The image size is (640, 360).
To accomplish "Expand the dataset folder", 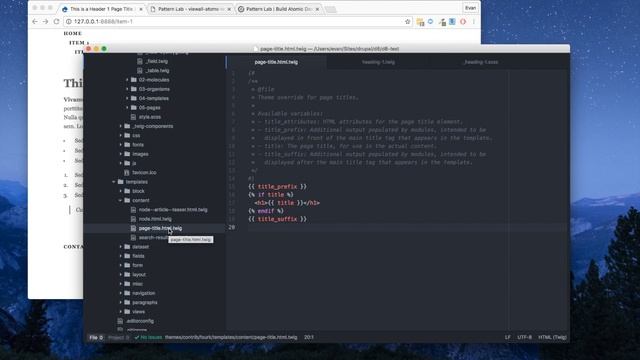I will click(x=140, y=247).
